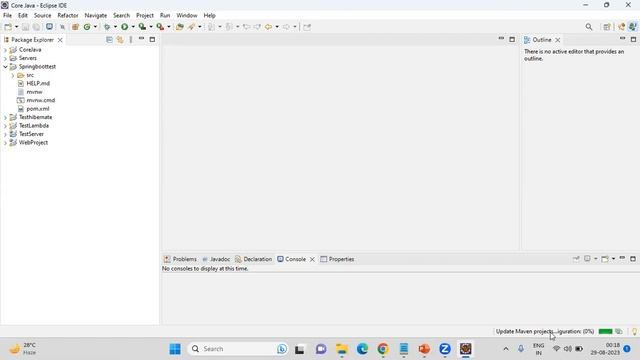Open Microsoft Edge from the taskbar
Image resolution: width=640 pixels, height=360 pixels.
(362, 349)
